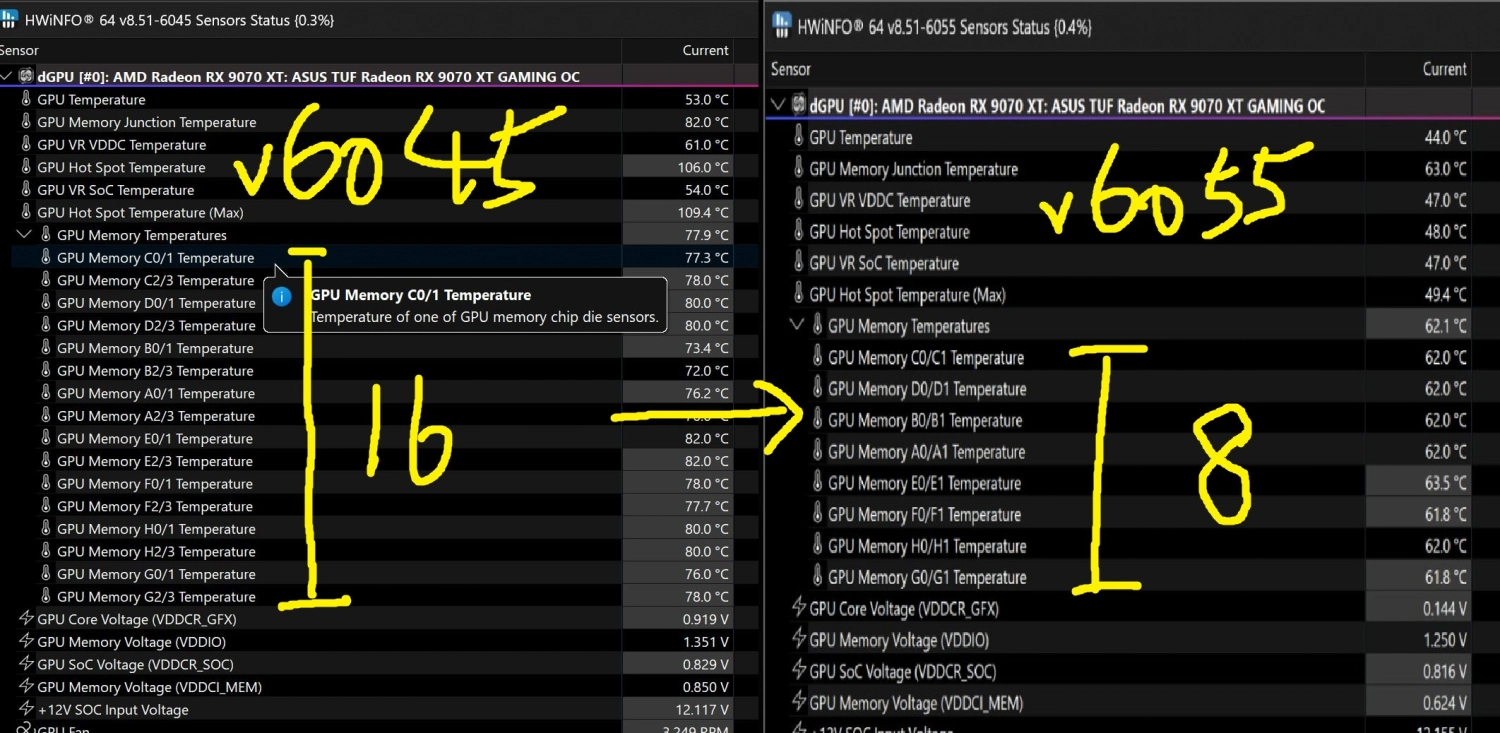
Task: Click the 1.351 V VDDIO value
Action: pyautogui.click(x=706, y=642)
